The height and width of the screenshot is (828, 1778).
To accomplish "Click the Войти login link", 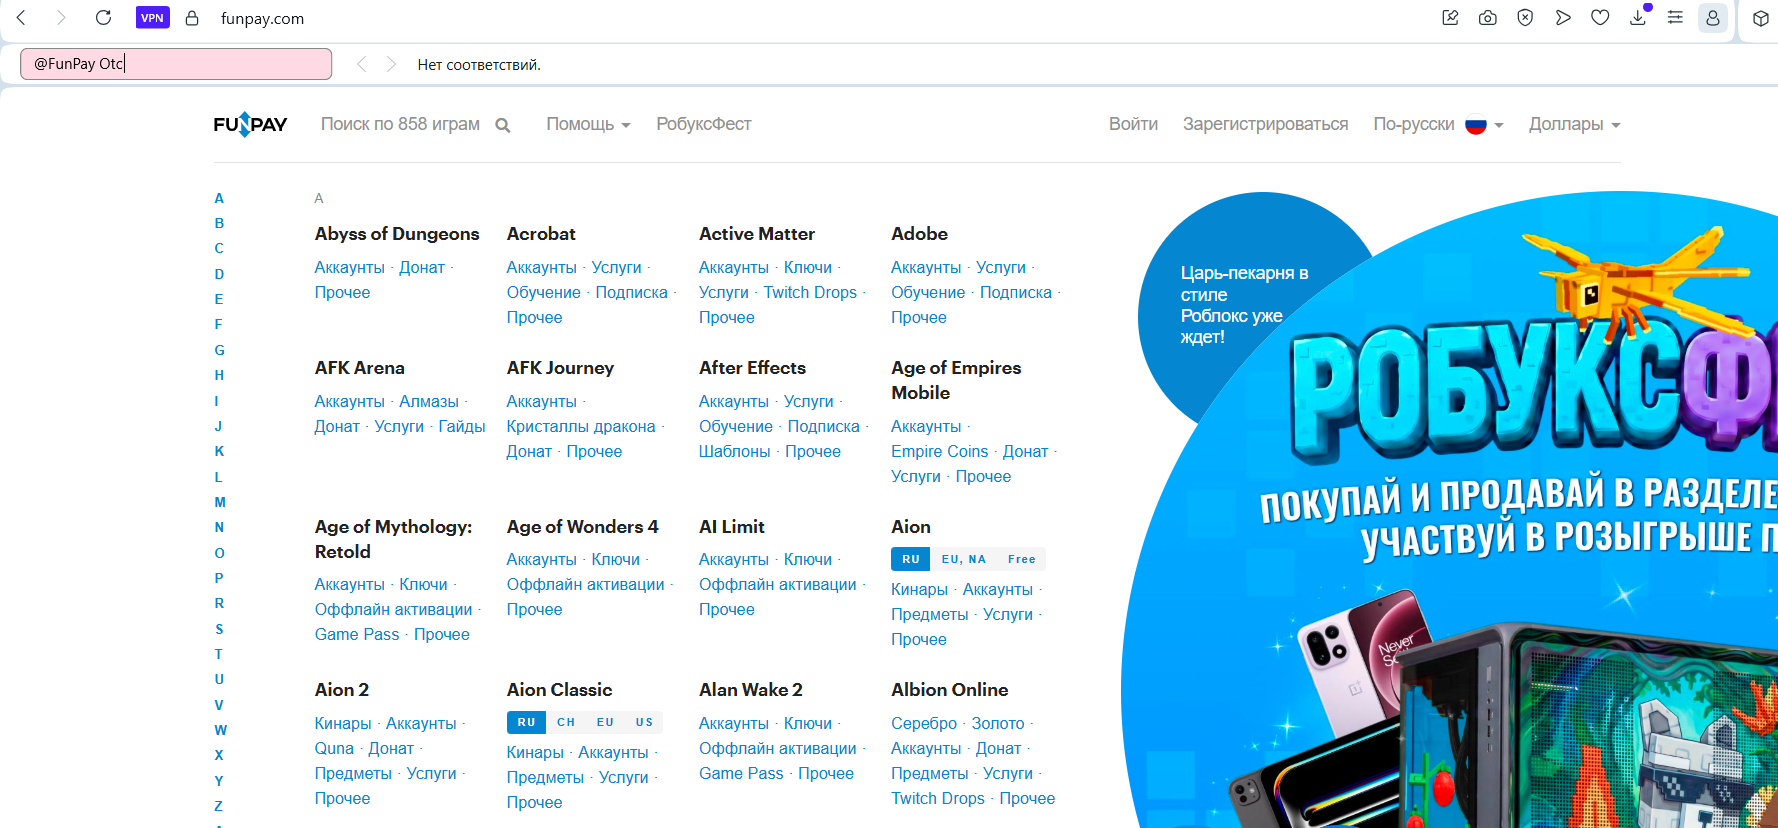I will (1133, 124).
